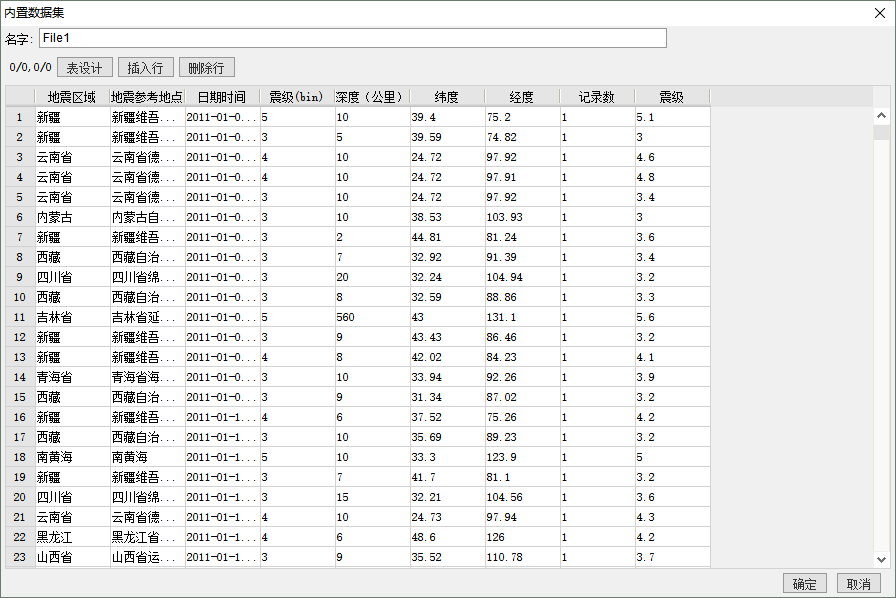Select row number 1 header
896x598 pixels.
pos(20,117)
